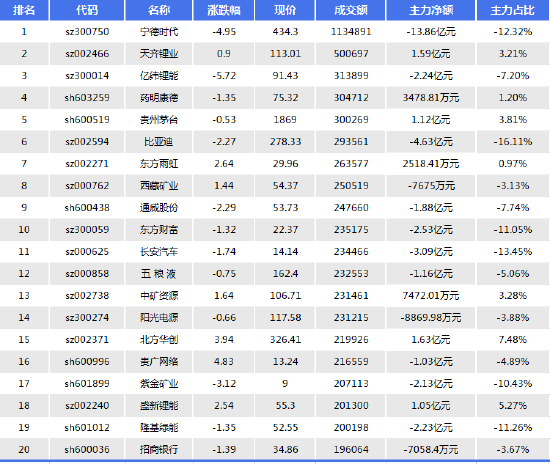Open stock code sz002466
This screenshot has height=464, width=550.
coord(87,54)
